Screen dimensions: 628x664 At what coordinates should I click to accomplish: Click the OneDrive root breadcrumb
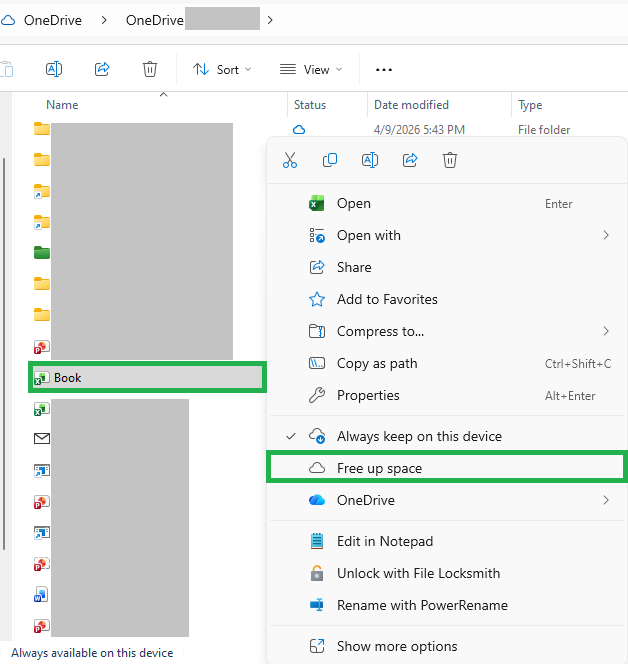point(53,20)
